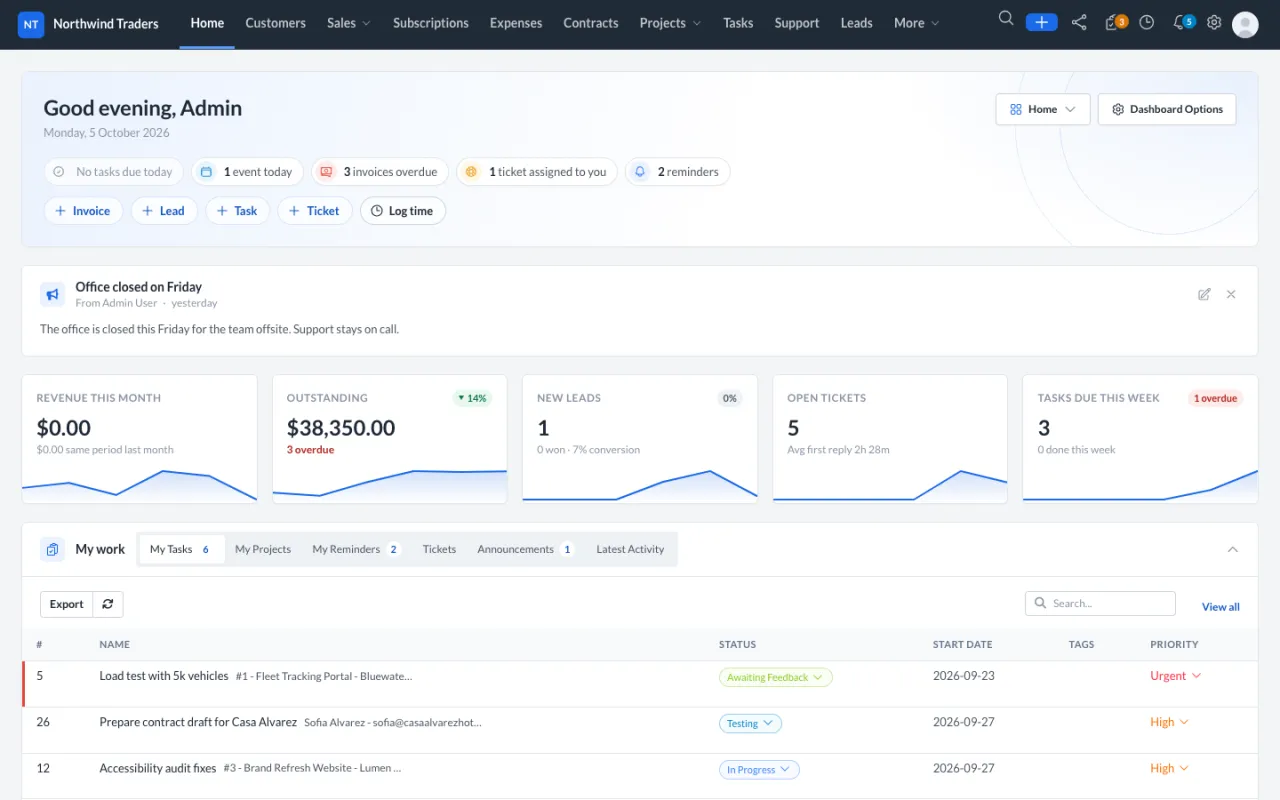
Task: Open the settings gear in header
Action: click(x=1214, y=22)
